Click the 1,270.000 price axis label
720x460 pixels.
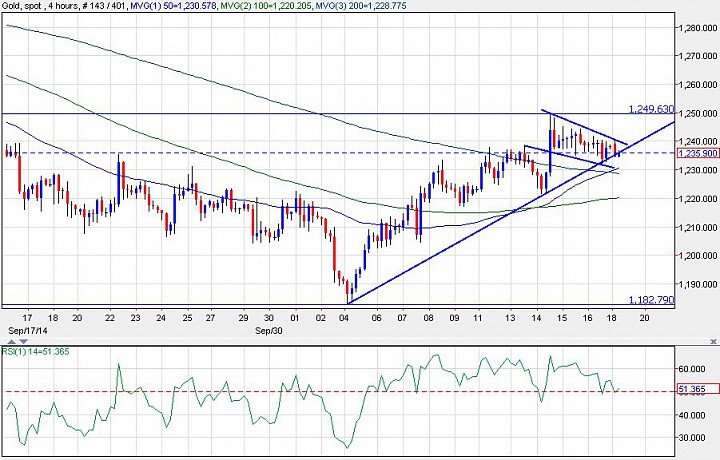pos(698,56)
